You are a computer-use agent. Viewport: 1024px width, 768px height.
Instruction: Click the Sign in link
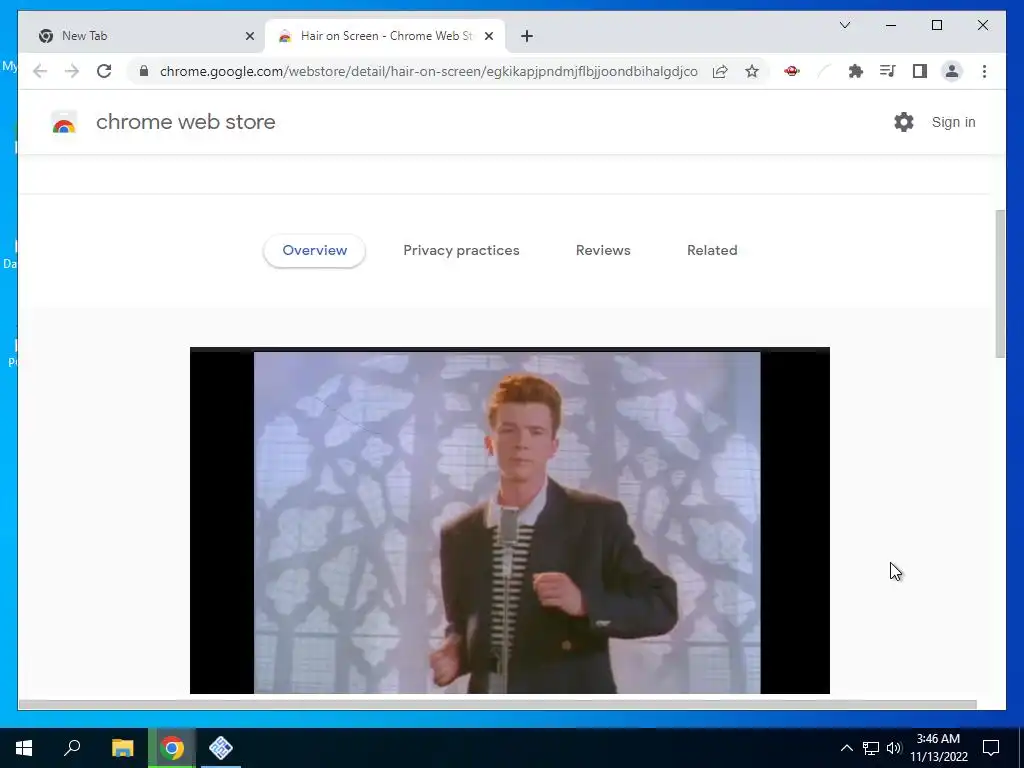click(x=953, y=122)
